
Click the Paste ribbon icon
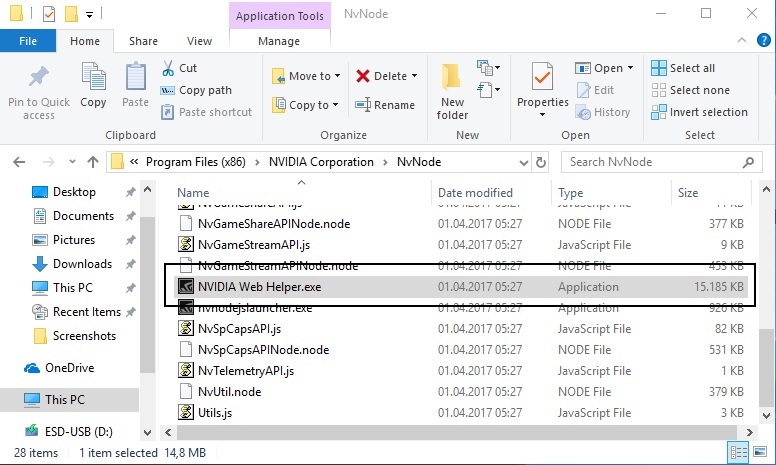click(x=135, y=77)
